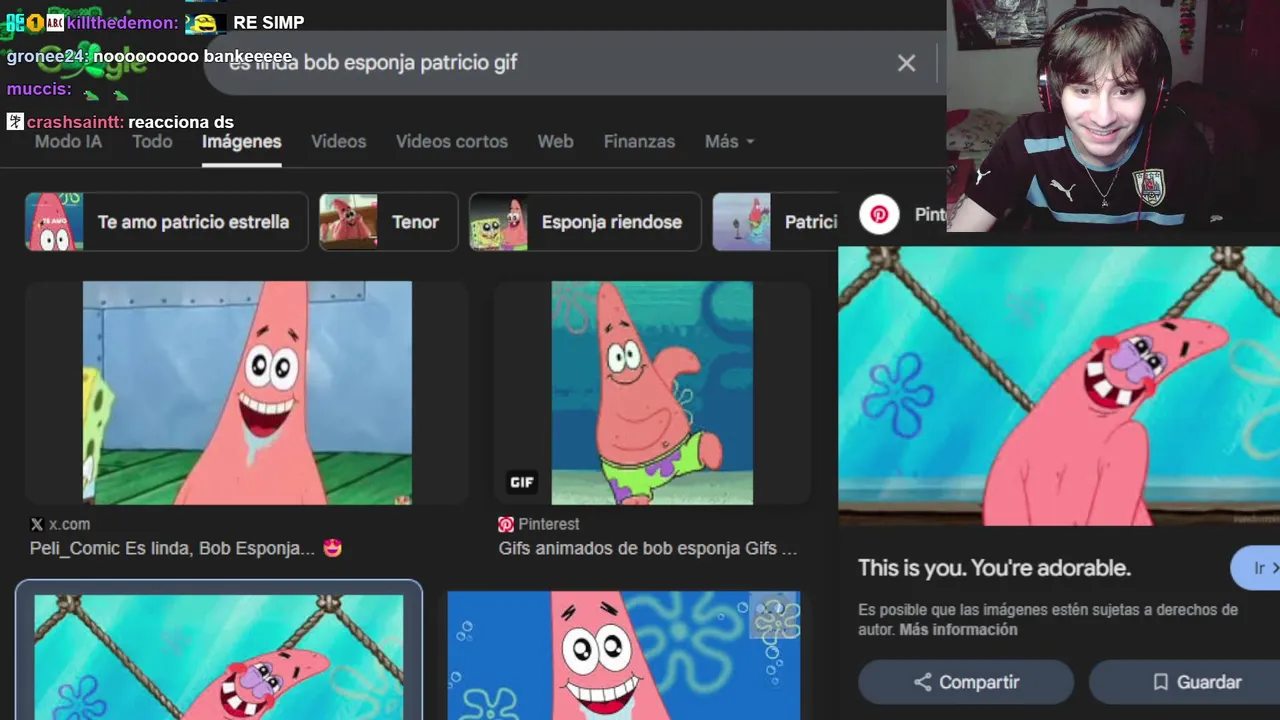Expand the Más dropdown menu

[x=729, y=142]
